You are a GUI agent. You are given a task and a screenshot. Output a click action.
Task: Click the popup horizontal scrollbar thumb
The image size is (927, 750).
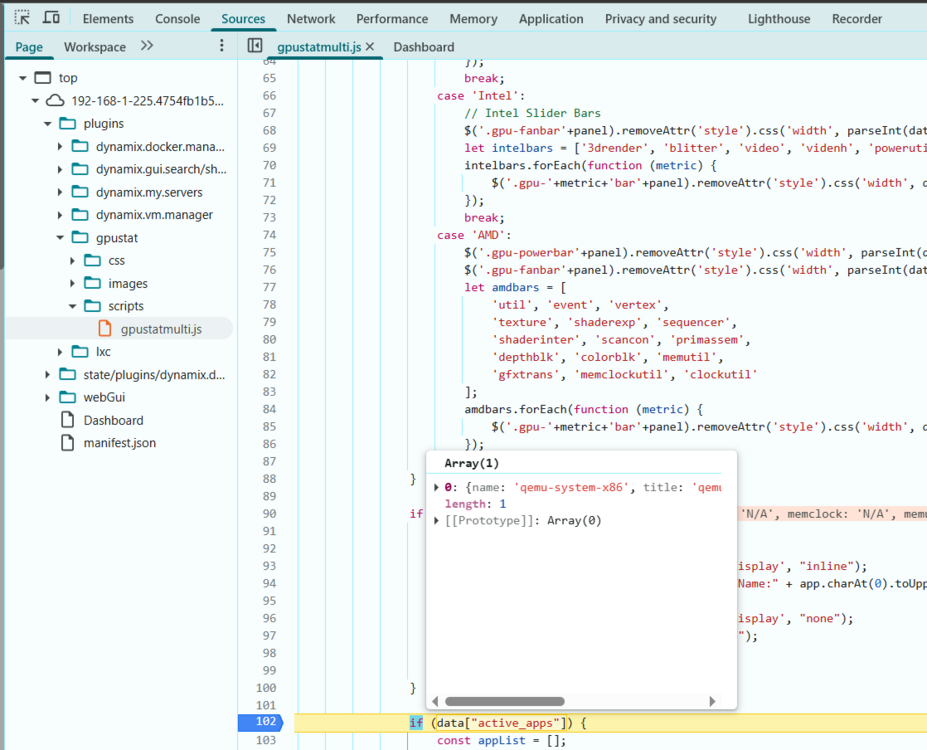point(505,702)
